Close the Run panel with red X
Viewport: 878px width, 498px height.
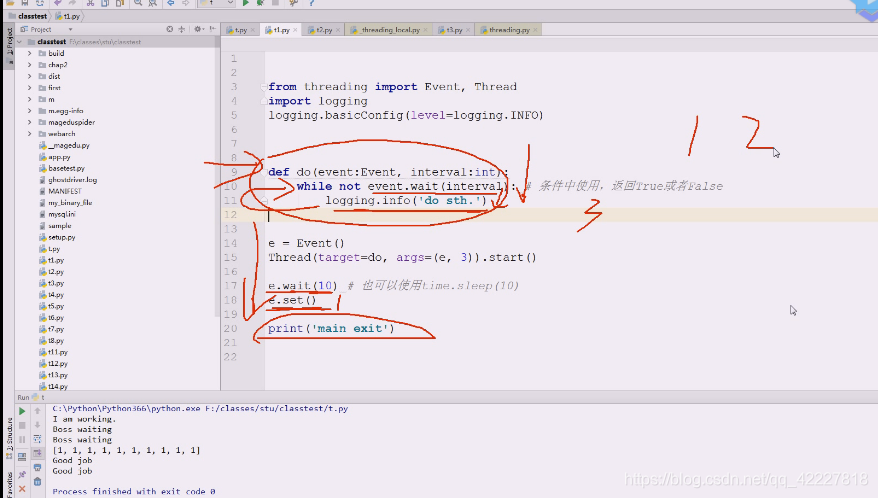22,489
